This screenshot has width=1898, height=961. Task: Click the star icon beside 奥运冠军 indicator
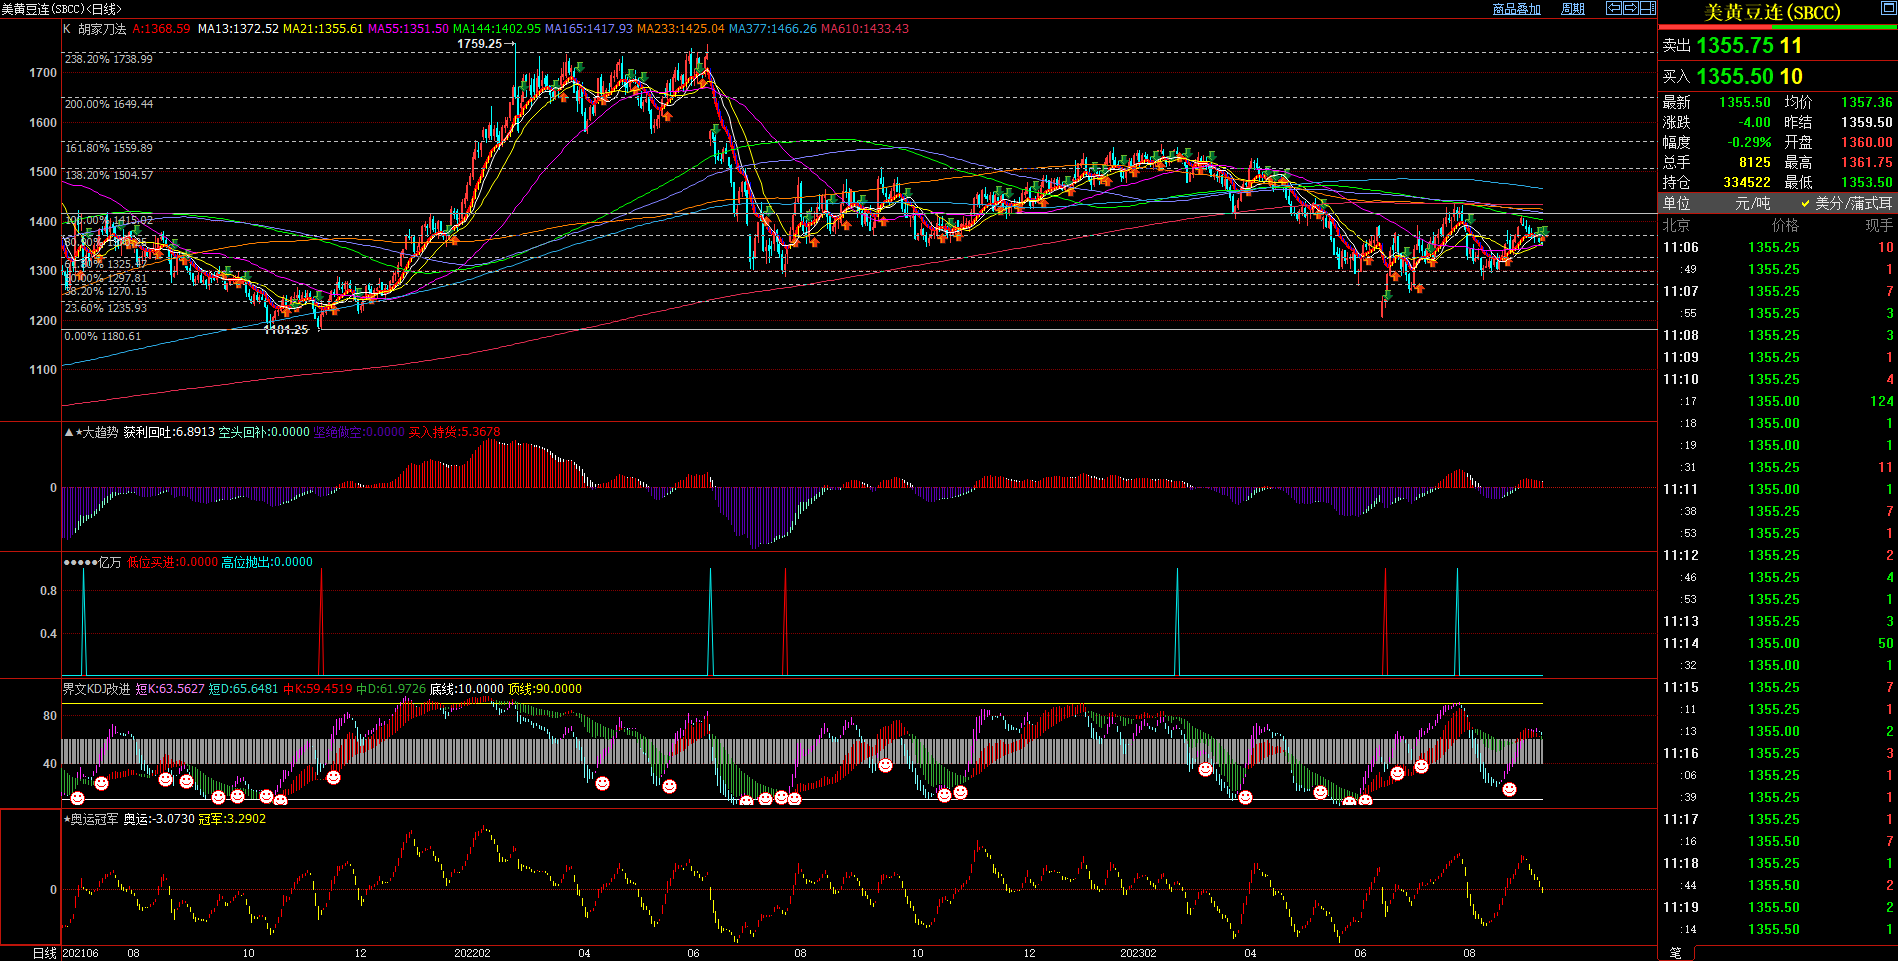point(67,819)
